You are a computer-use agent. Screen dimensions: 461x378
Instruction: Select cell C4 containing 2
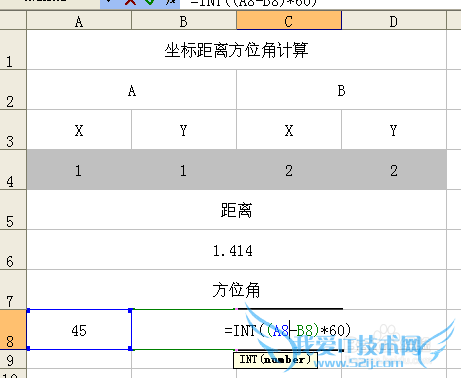(289, 170)
